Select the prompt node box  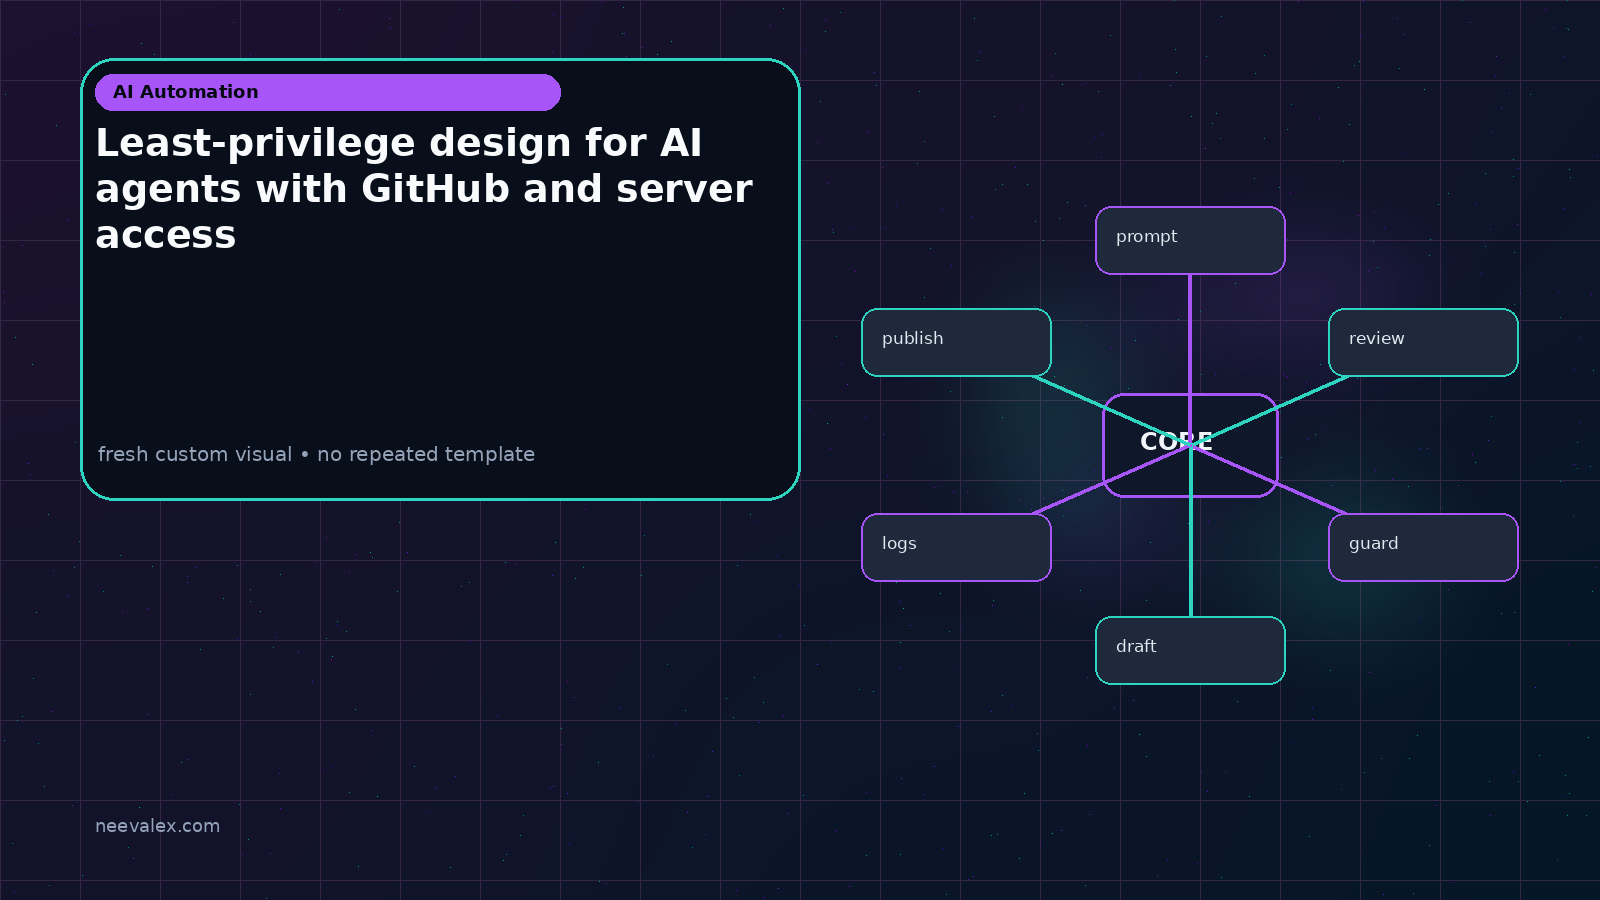(1190, 240)
